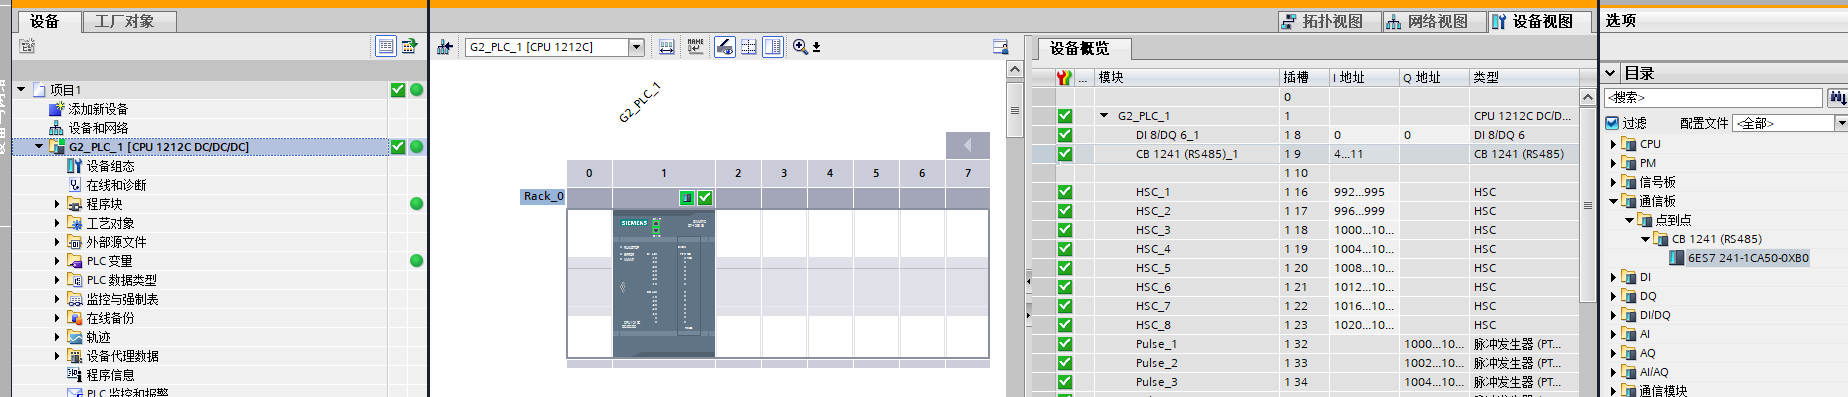Click the page break grid icon
Viewport: 1848px width, 397px height.
click(749, 47)
